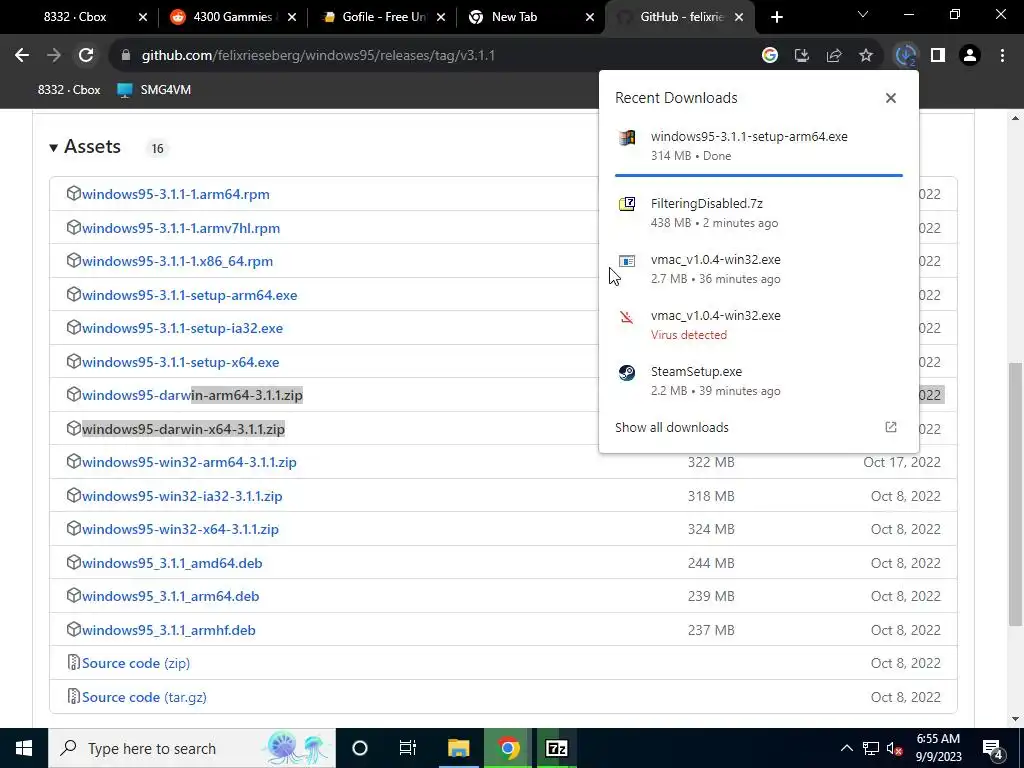1024x768 pixels.
Task: Open the SMG4VM bookmark
Action: point(154,90)
